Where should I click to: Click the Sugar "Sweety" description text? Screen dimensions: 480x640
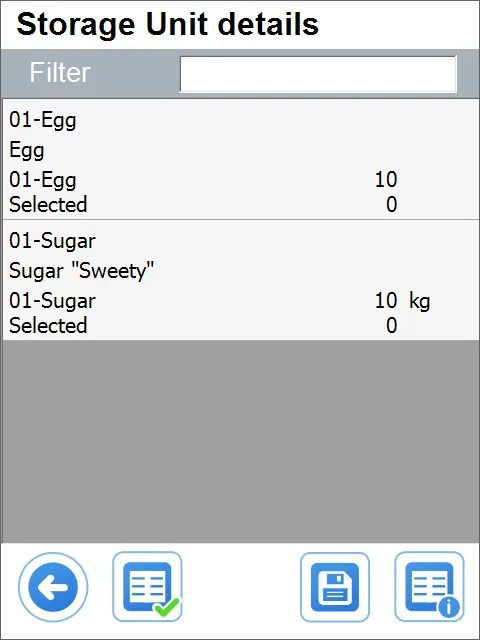click(x=81, y=271)
